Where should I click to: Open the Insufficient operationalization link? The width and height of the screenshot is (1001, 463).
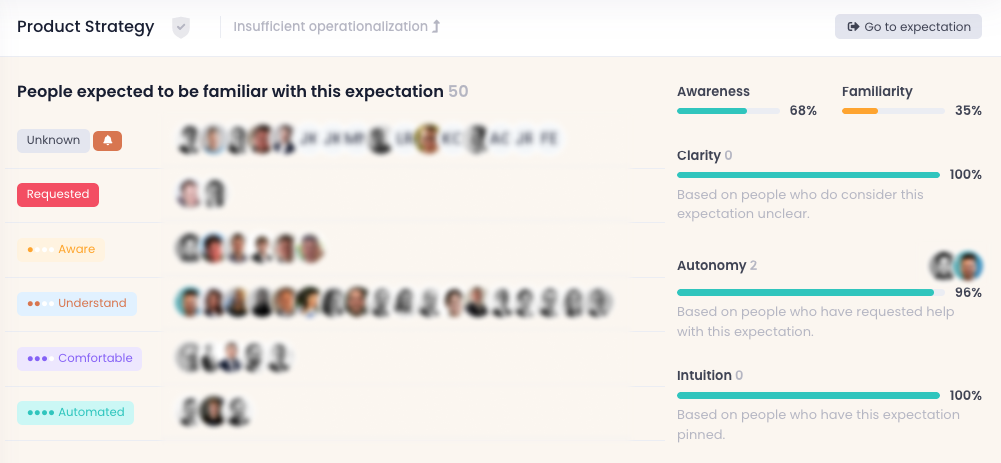(330, 27)
